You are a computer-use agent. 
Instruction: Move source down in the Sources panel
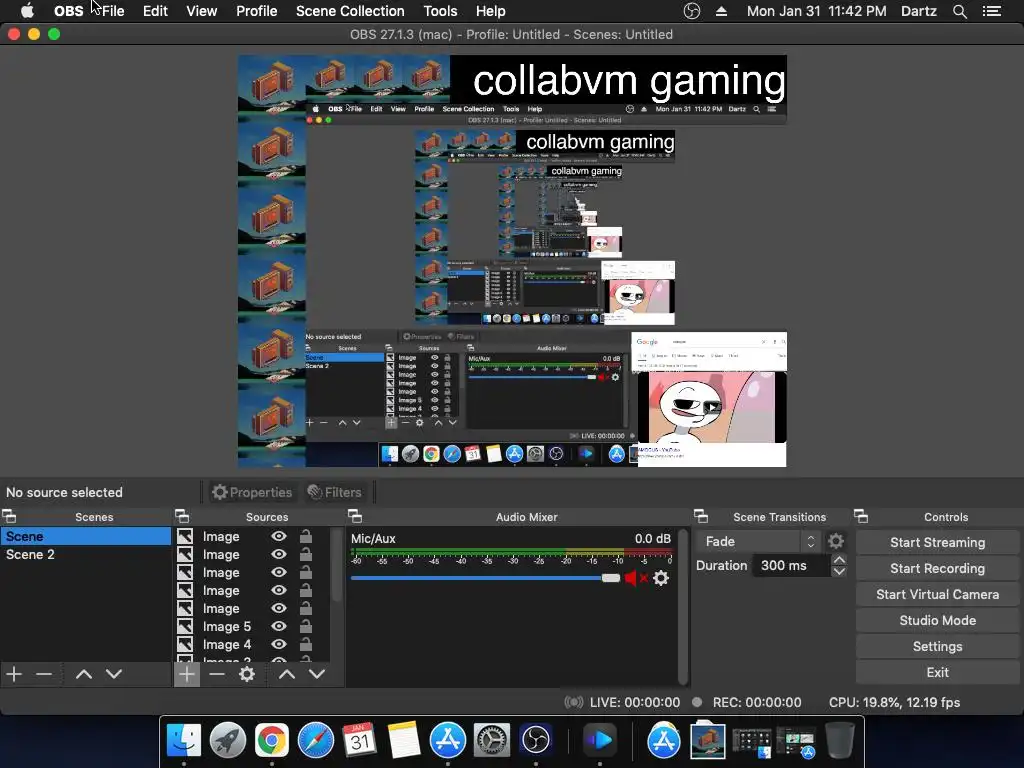(317, 674)
